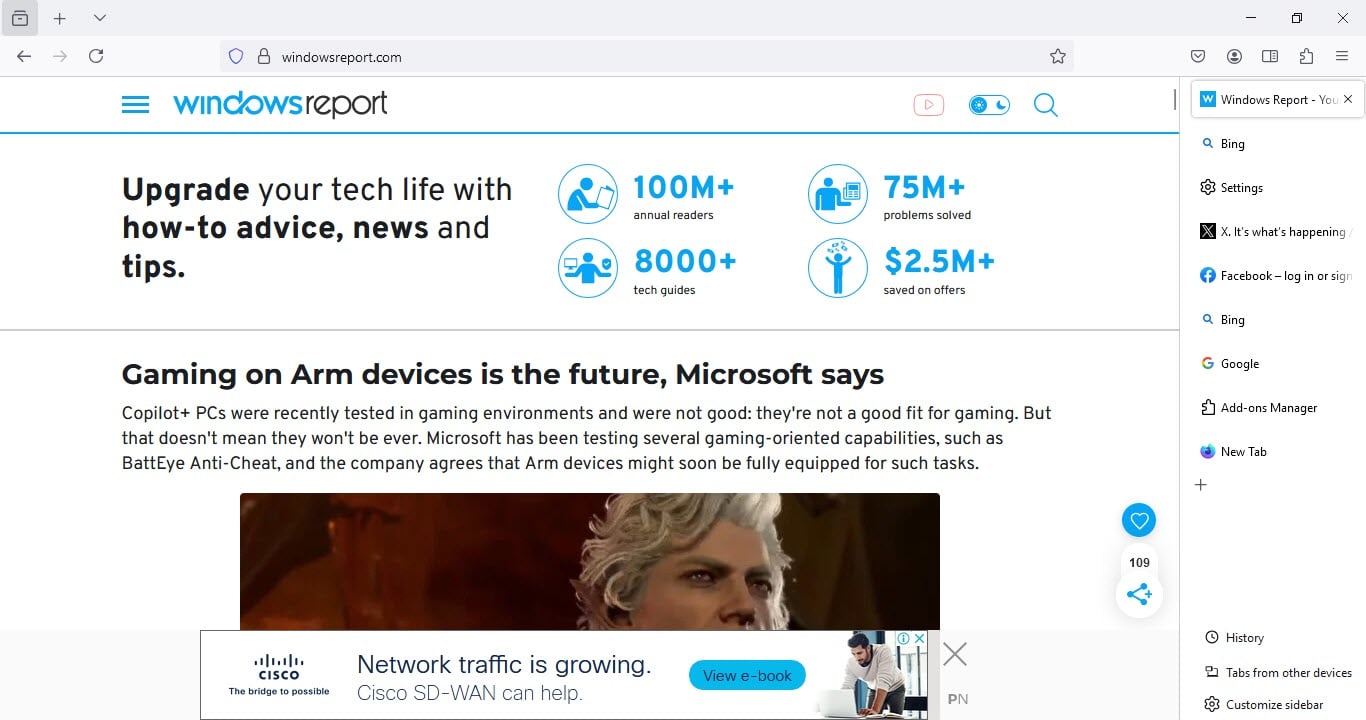Share the article via share button
Image resolution: width=1366 pixels, height=720 pixels.
click(1139, 594)
